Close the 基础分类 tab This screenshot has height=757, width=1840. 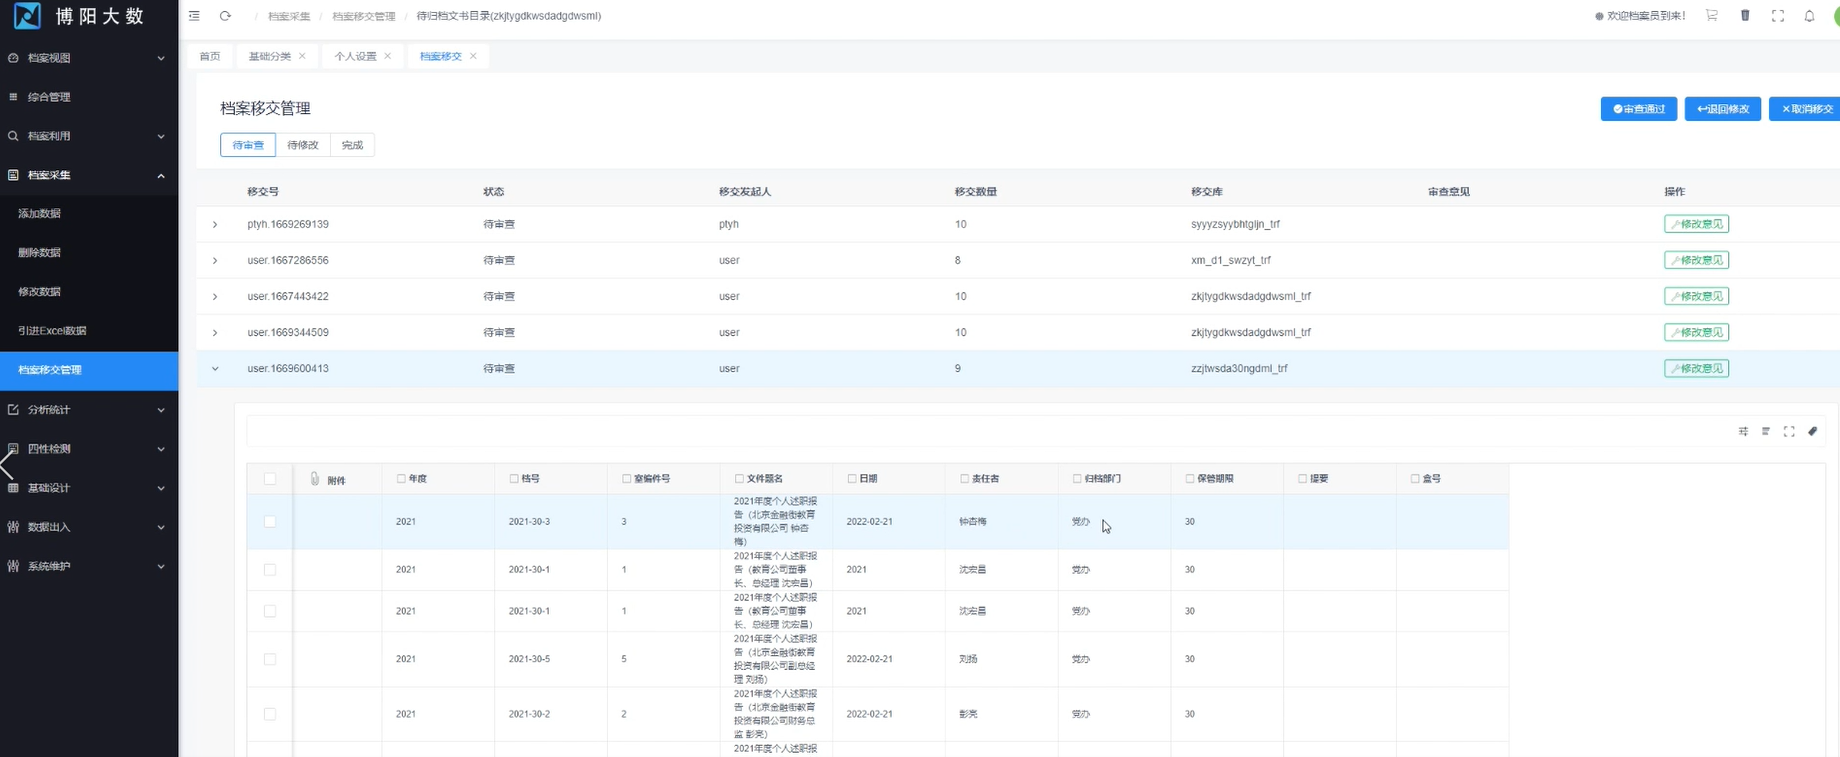click(x=302, y=56)
